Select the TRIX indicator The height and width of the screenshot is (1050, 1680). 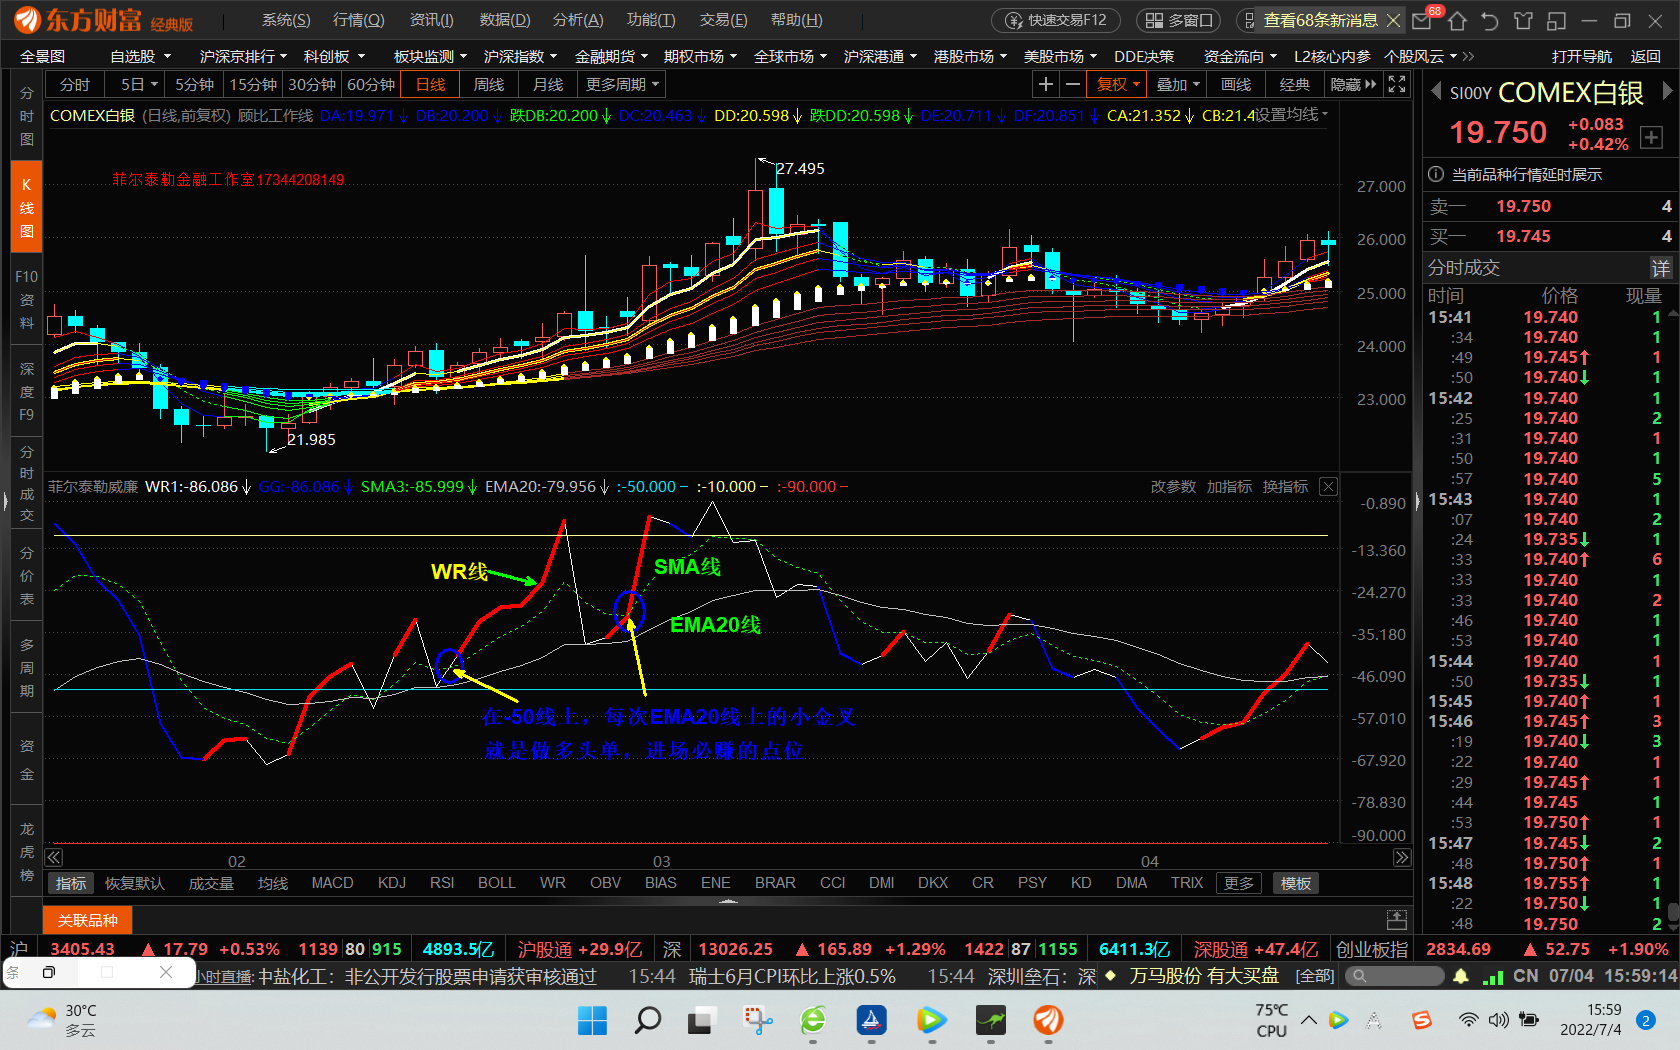coord(1187,883)
